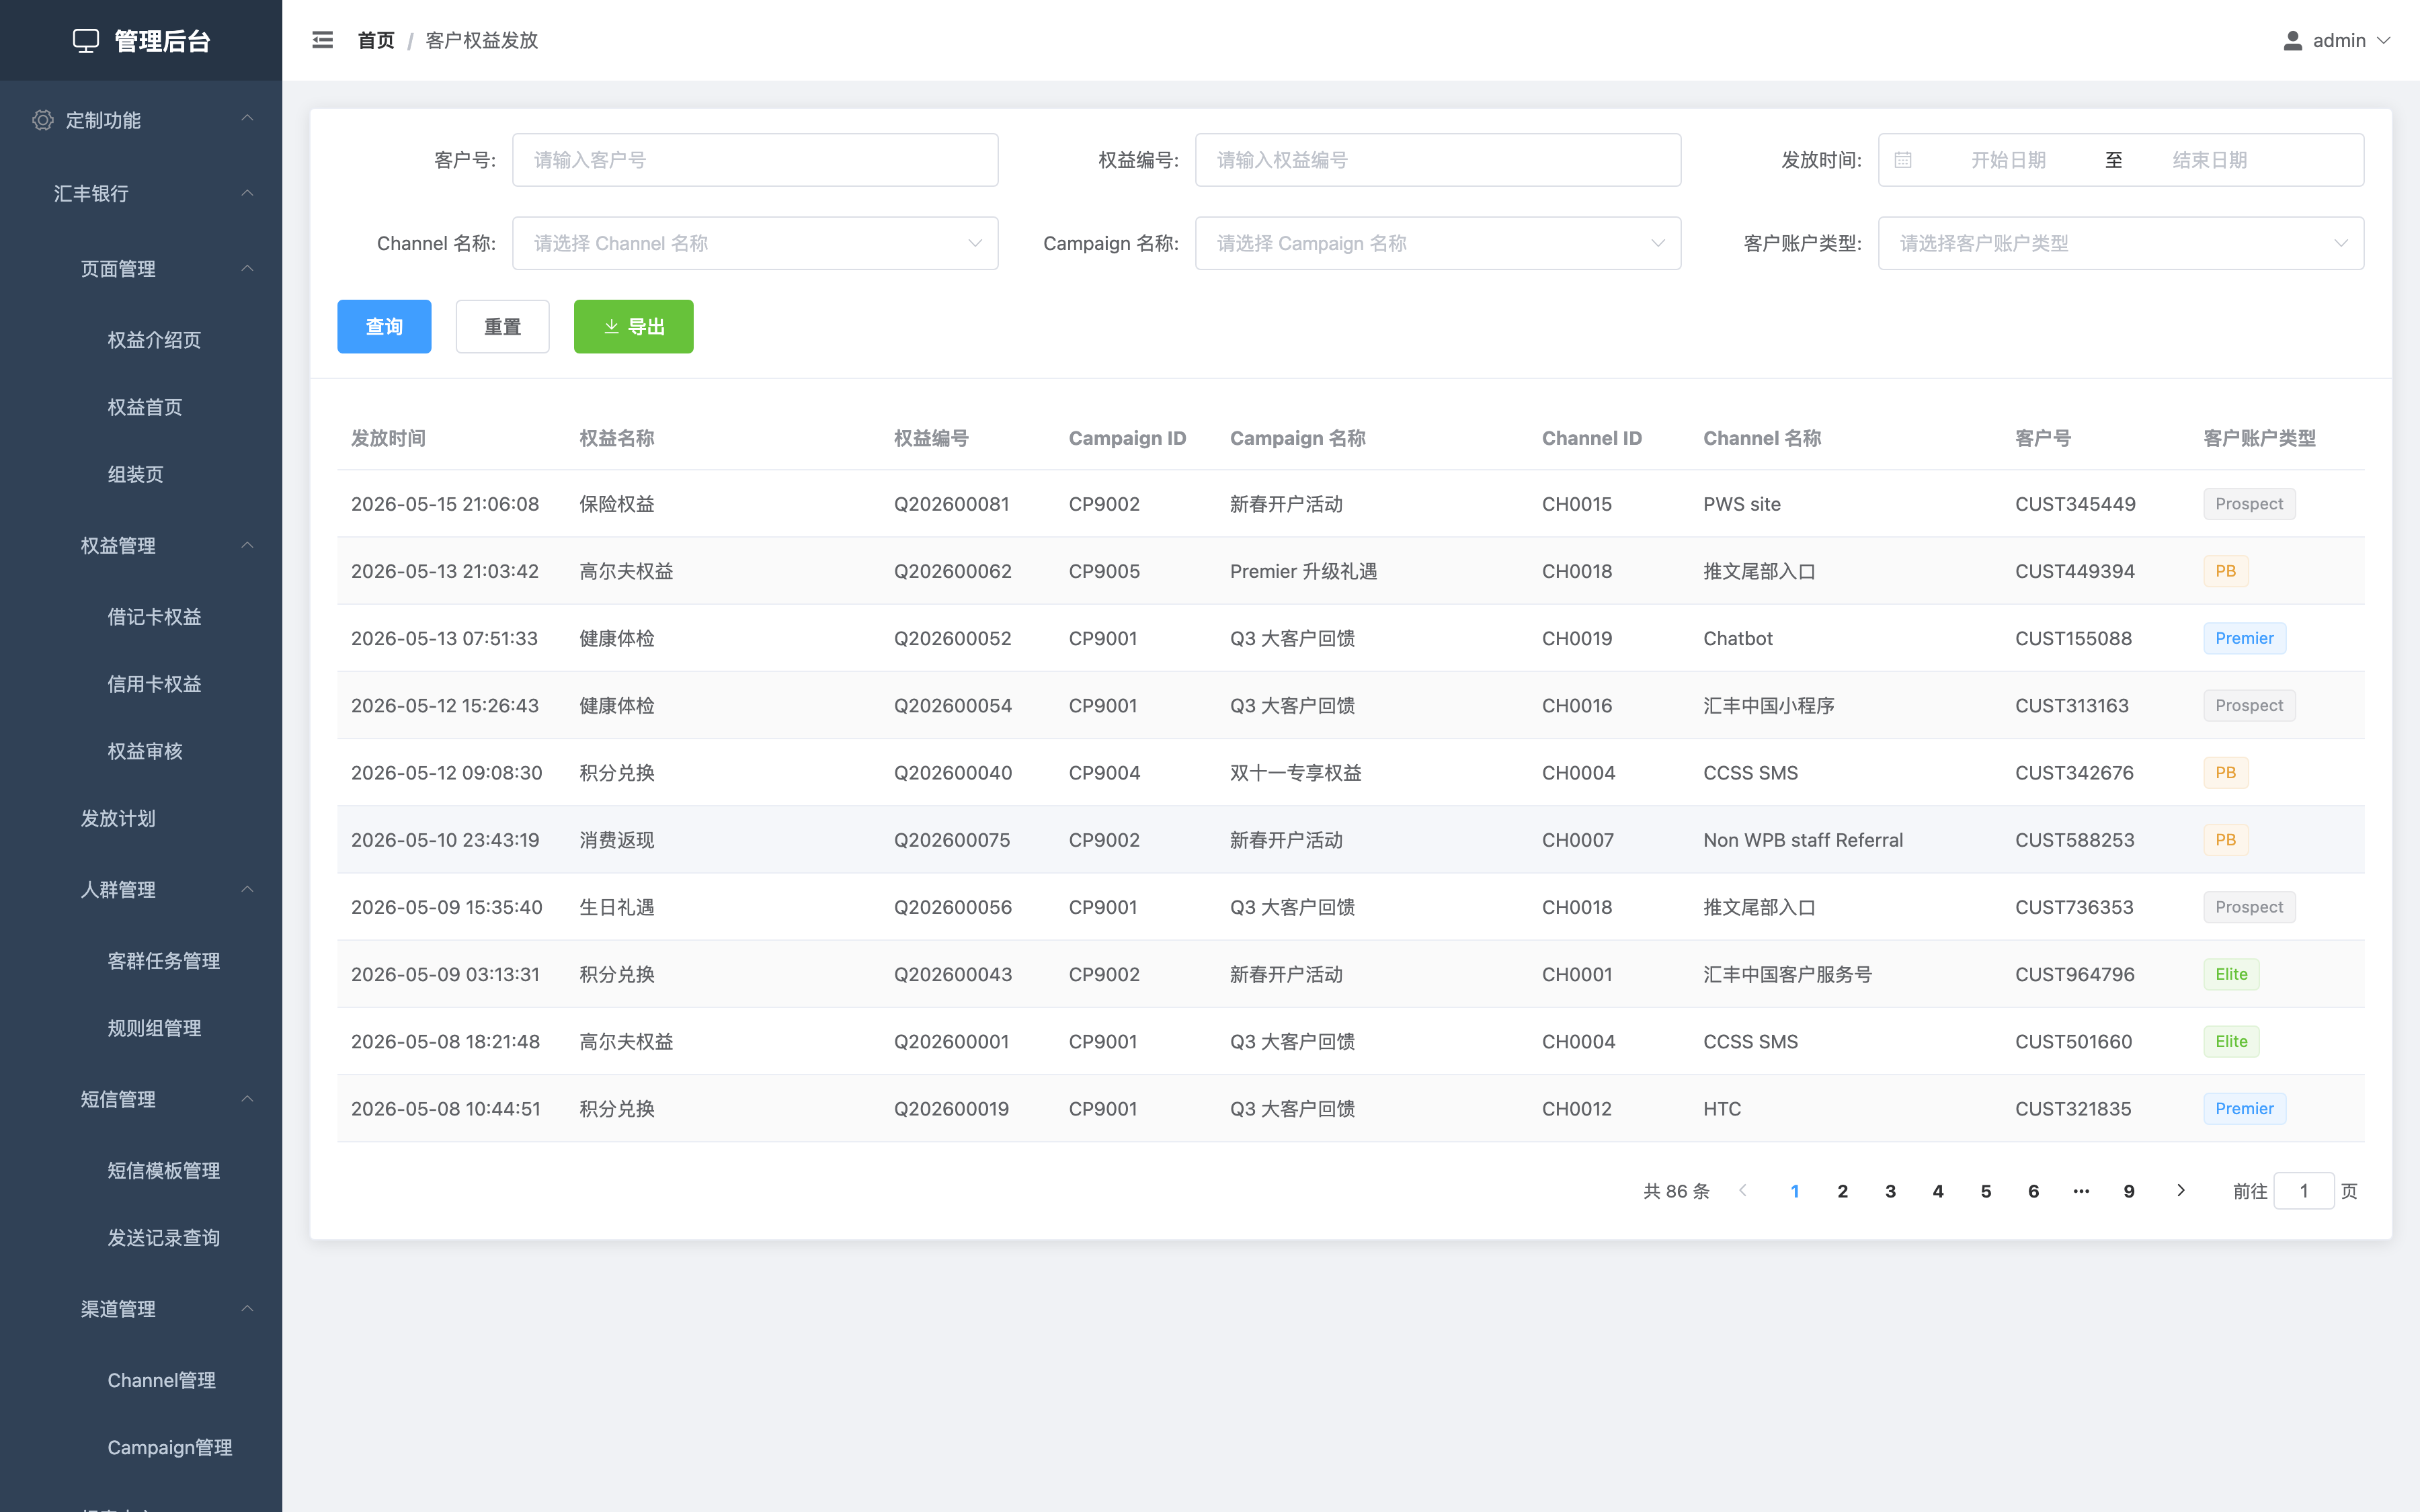Click the Campaign ID column header
The width and height of the screenshot is (2420, 1512).
click(1127, 438)
